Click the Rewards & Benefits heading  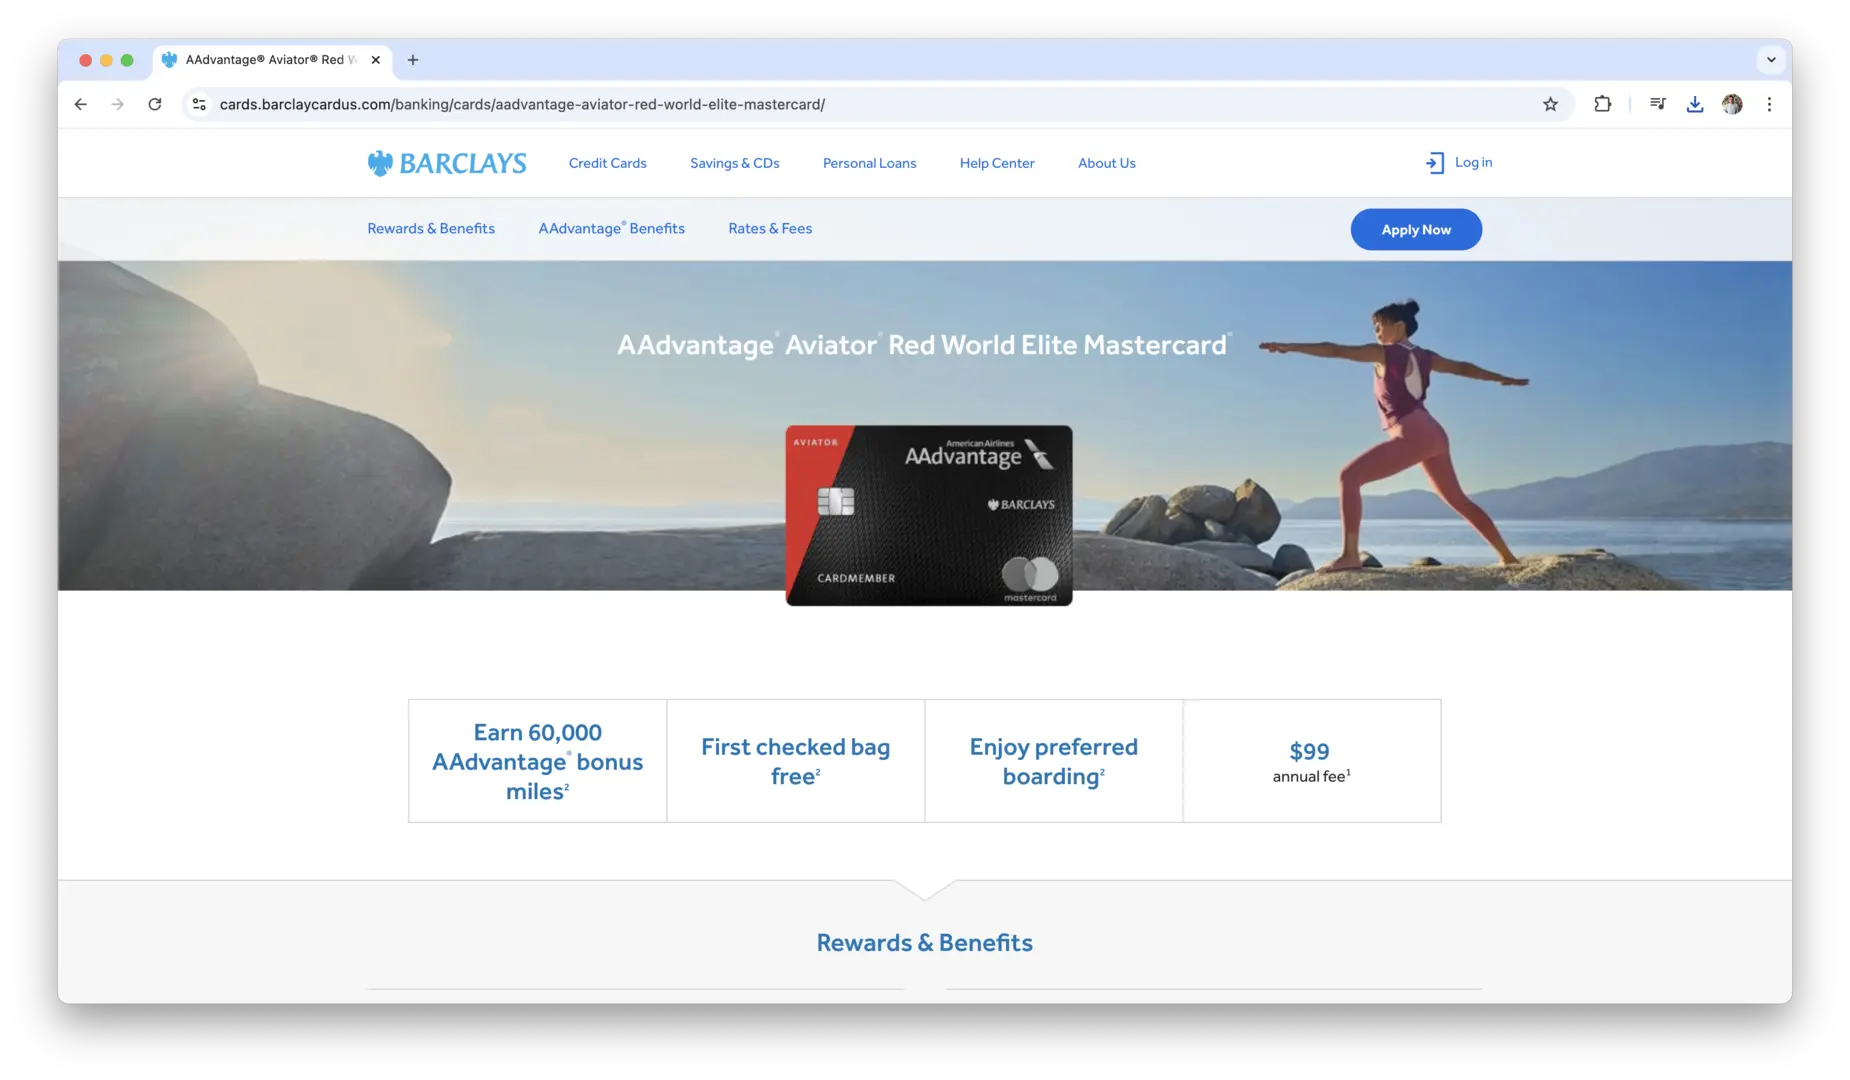coord(924,943)
